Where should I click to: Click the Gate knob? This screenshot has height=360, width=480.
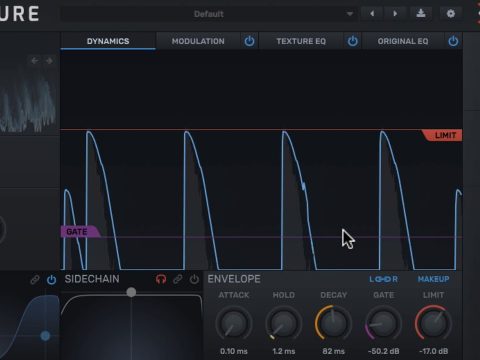383,323
